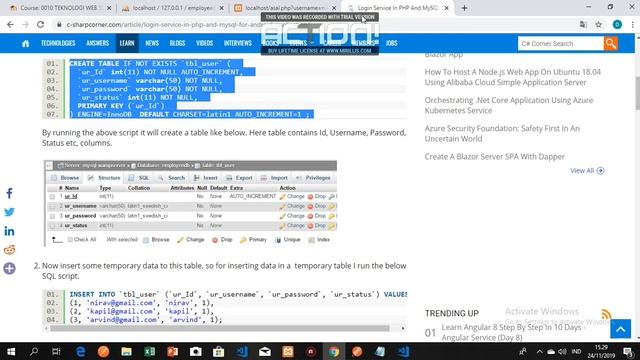Click the phpMyAdmin table structure screenshot
Image resolution: width=640 pixels, height=360 pixels.
coord(191,203)
